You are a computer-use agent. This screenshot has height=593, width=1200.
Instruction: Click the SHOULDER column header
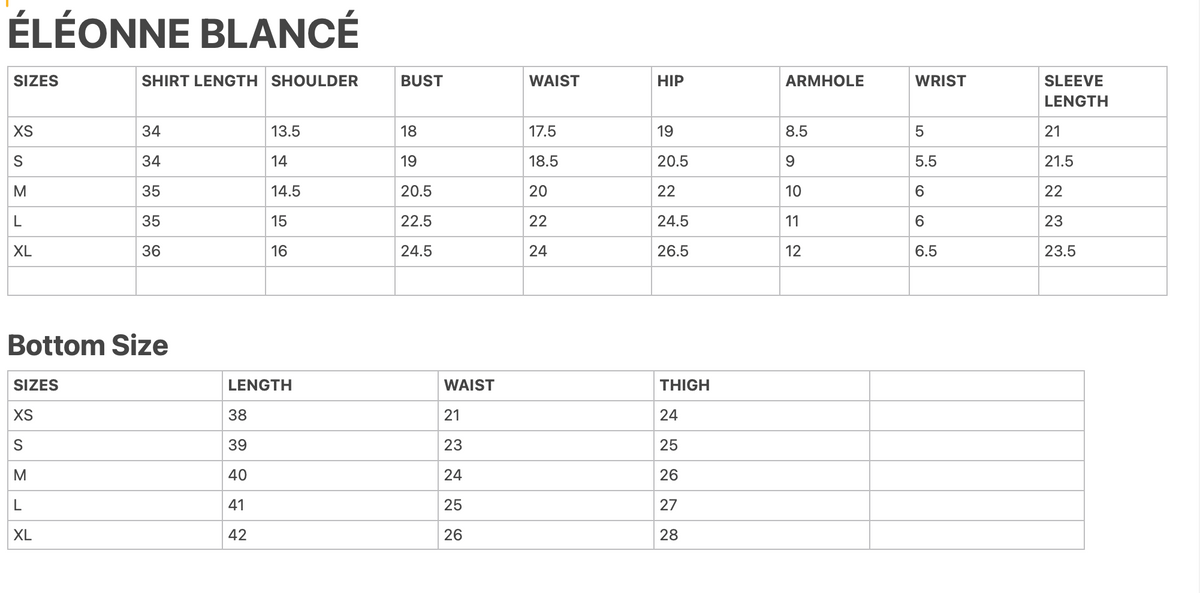314,81
